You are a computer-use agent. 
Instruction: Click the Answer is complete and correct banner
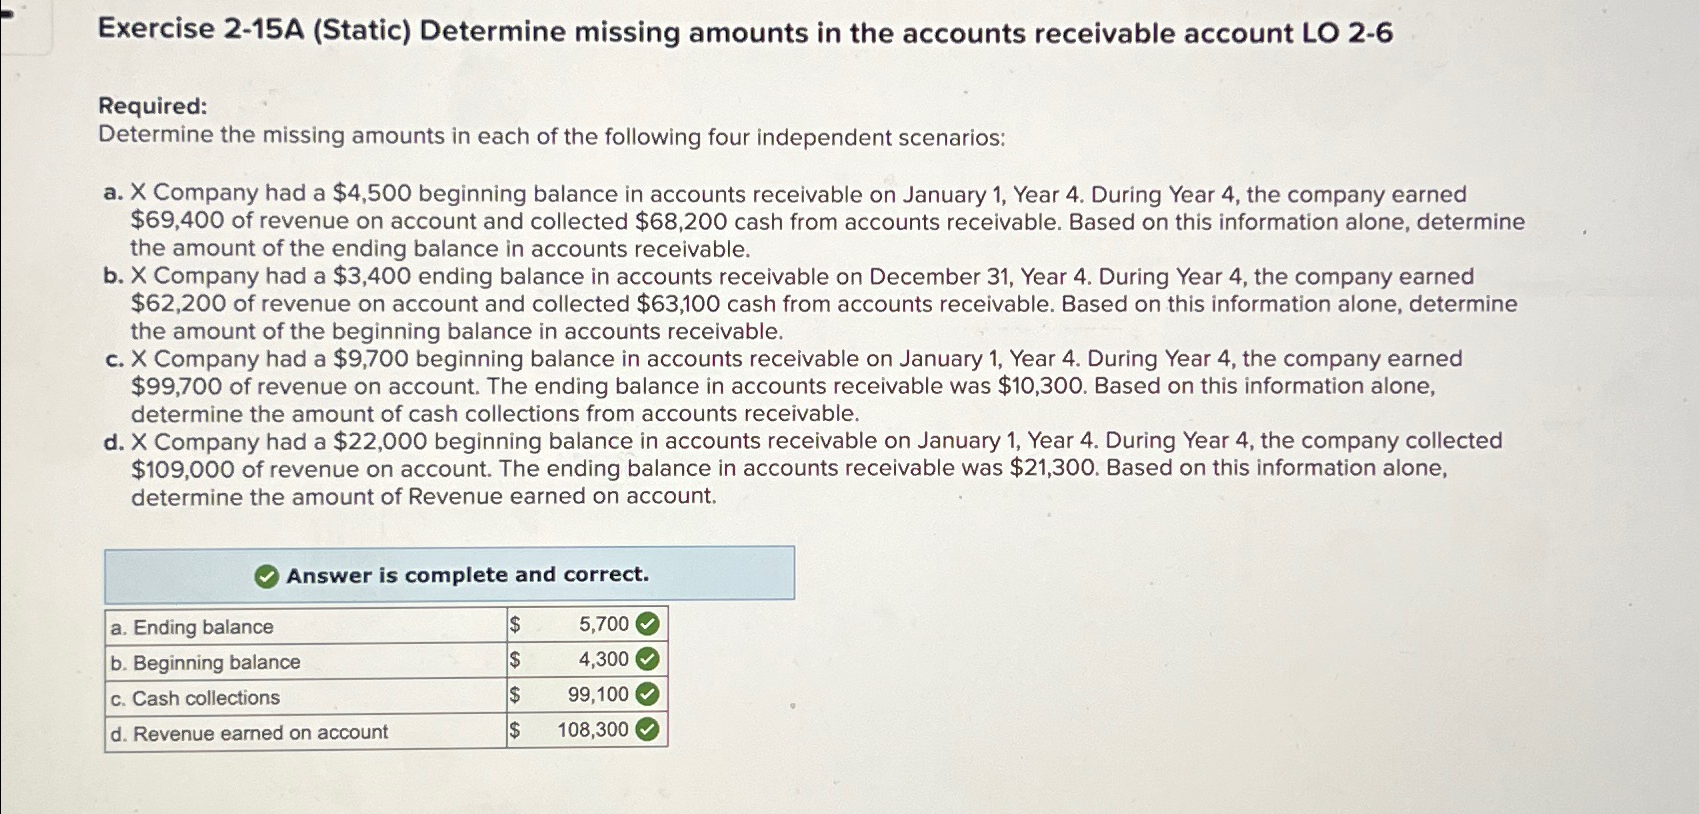click(x=450, y=575)
